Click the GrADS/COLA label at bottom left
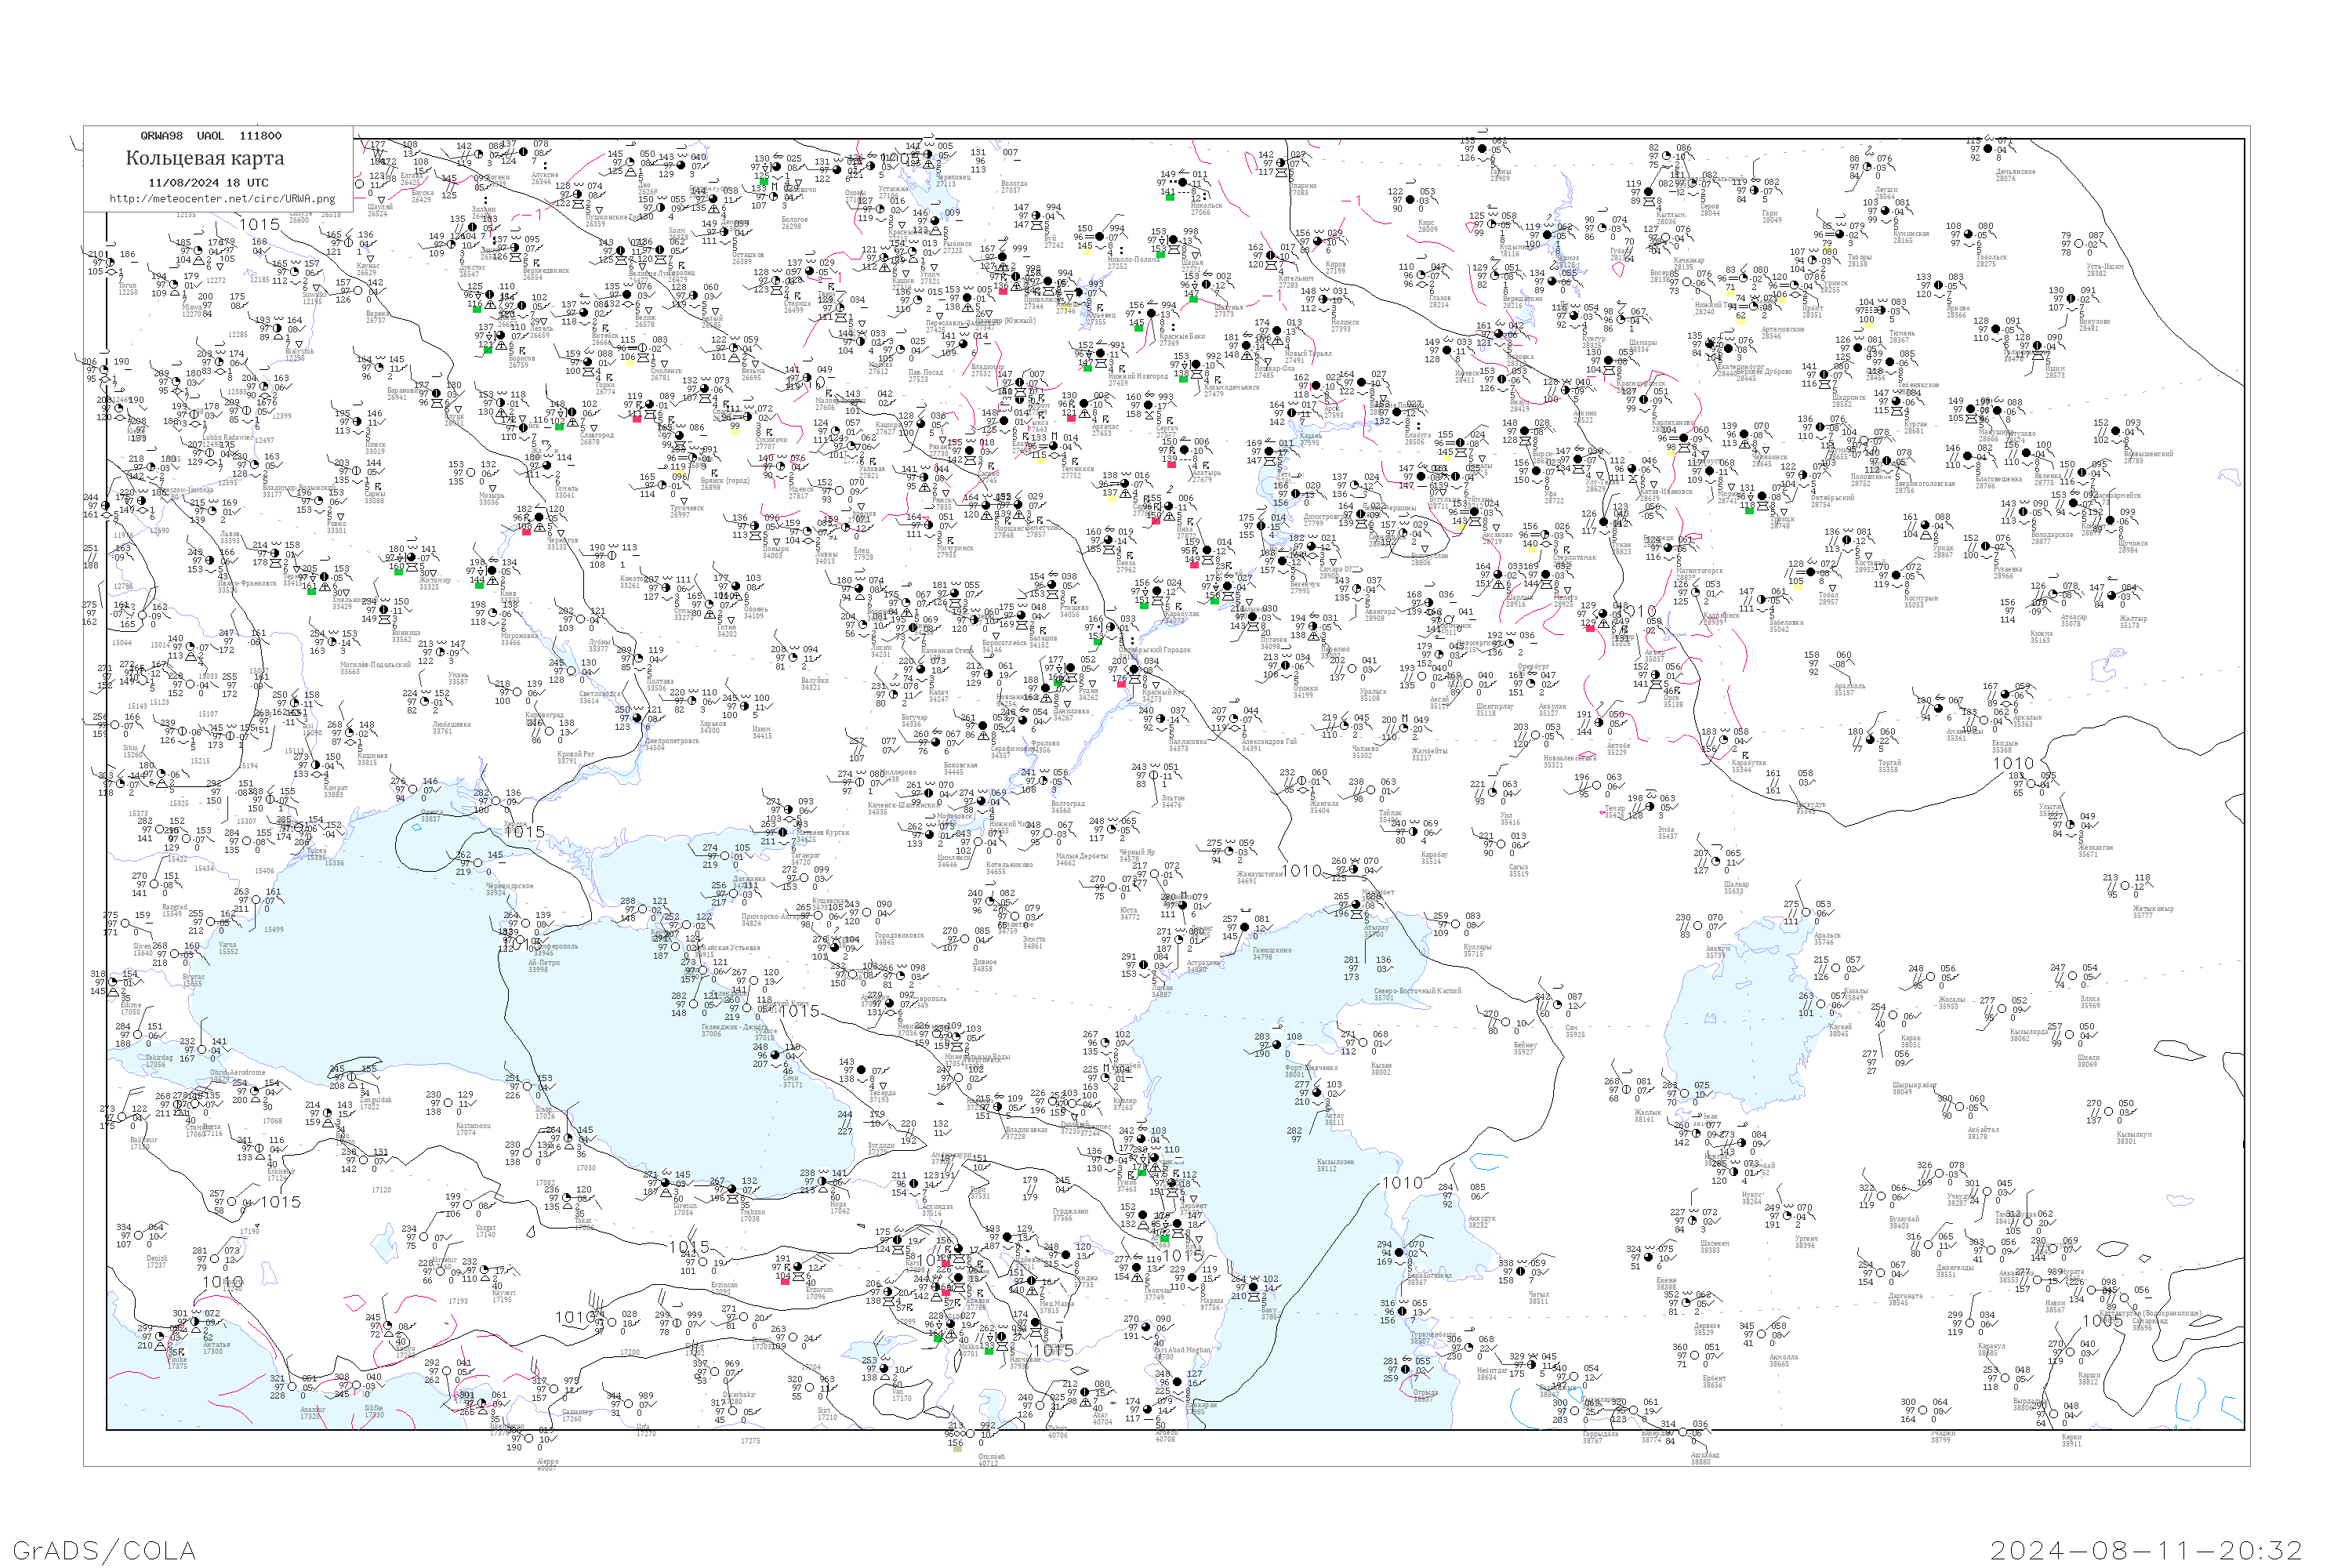The width and height of the screenshot is (2352, 1568). (104, 1549)
